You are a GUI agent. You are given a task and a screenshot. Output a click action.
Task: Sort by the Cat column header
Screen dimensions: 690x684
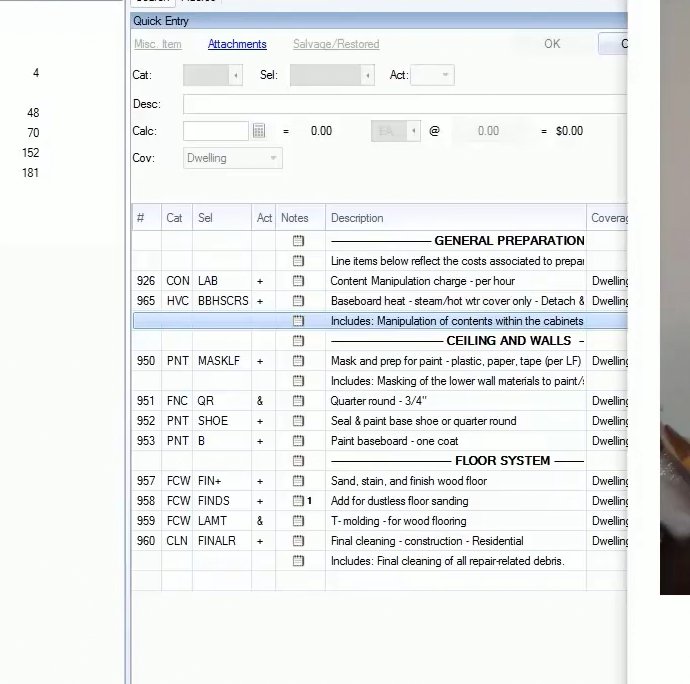[x=177, y=218]
